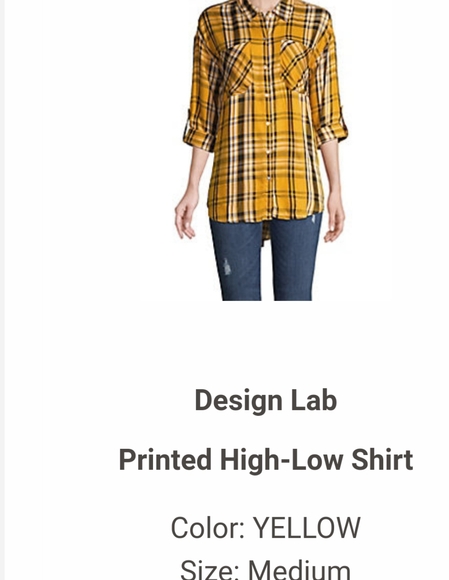Click the Size: Medium text
This screenshot has width=449, height=580.
[266, 570]
